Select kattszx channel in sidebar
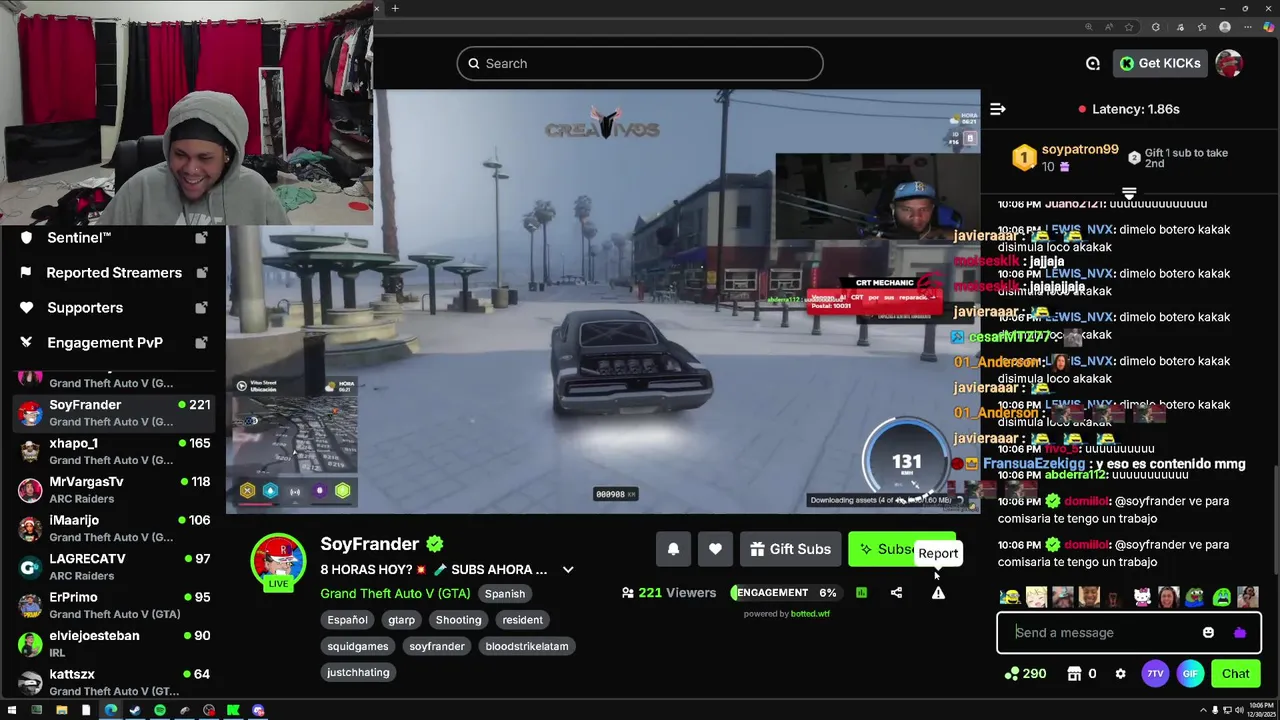Screen dimensions: 1280x720 coord(116,682)
